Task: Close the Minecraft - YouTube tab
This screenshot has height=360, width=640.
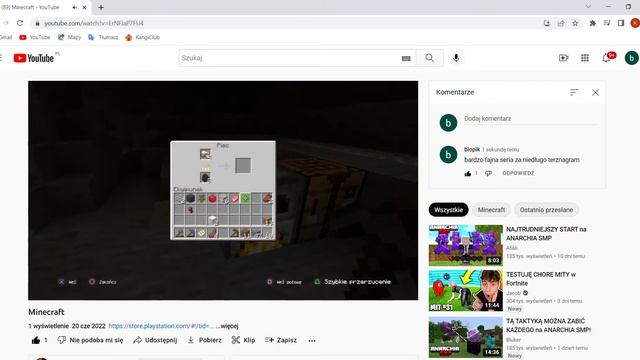Action: [x=84, y=7]
